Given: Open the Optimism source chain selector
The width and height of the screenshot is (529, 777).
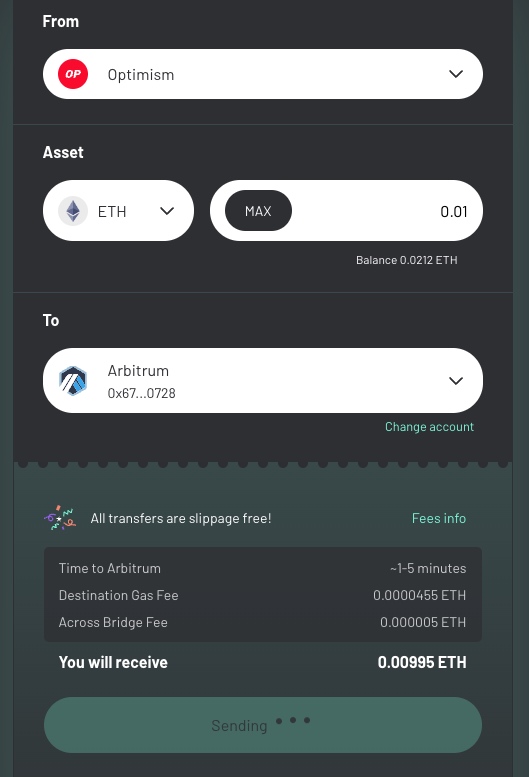Looking at the screenshot, I should (x=263, y=74).
